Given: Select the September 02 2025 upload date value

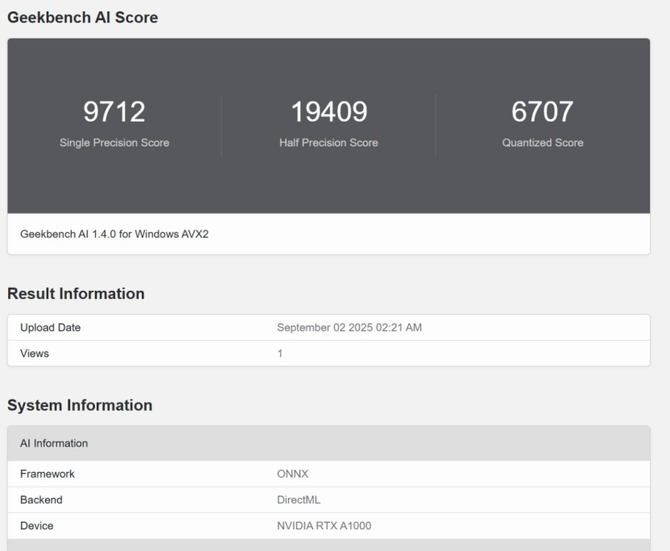Looking at the screenshot, I should (x=349, y=327).
